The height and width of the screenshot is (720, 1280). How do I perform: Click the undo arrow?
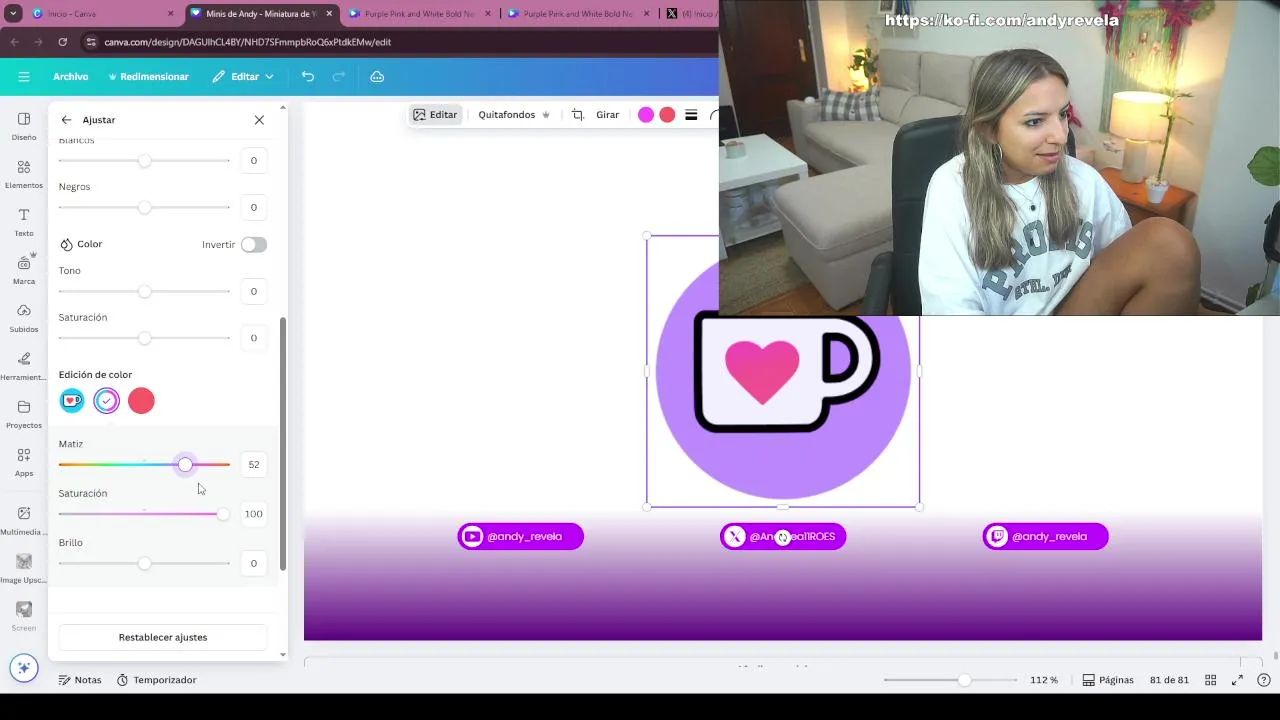(308, 76)
